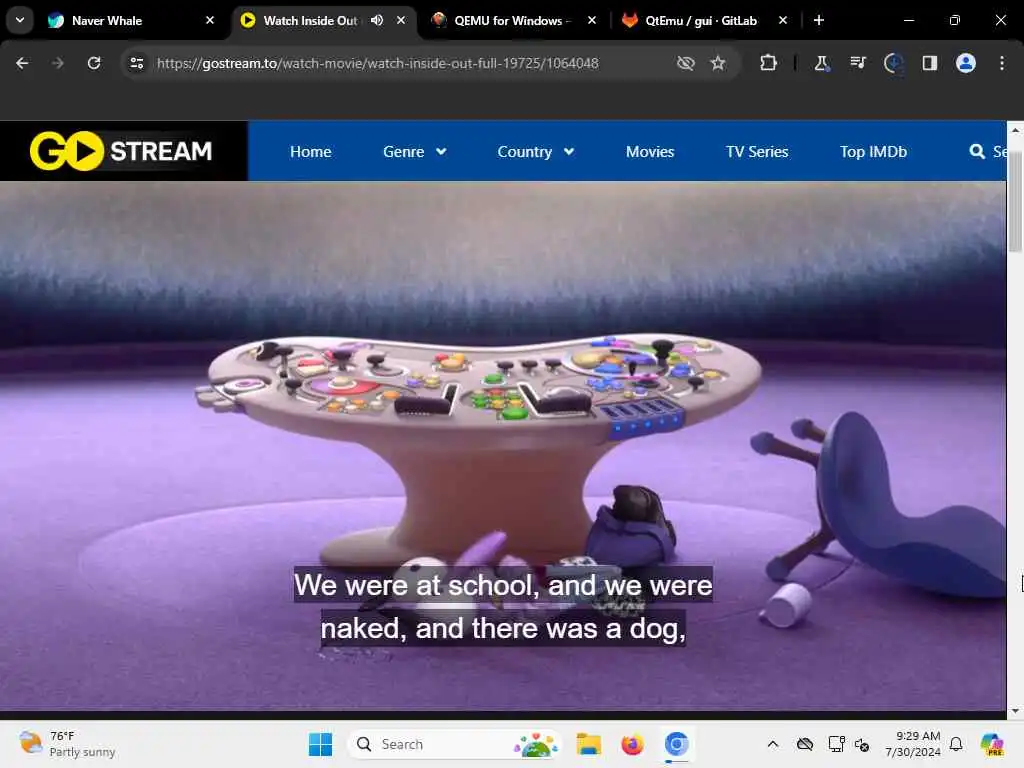This screenshot has height=768, width=1024.
Task: Close the Naver Whale tab
Action: pos(210,20)
